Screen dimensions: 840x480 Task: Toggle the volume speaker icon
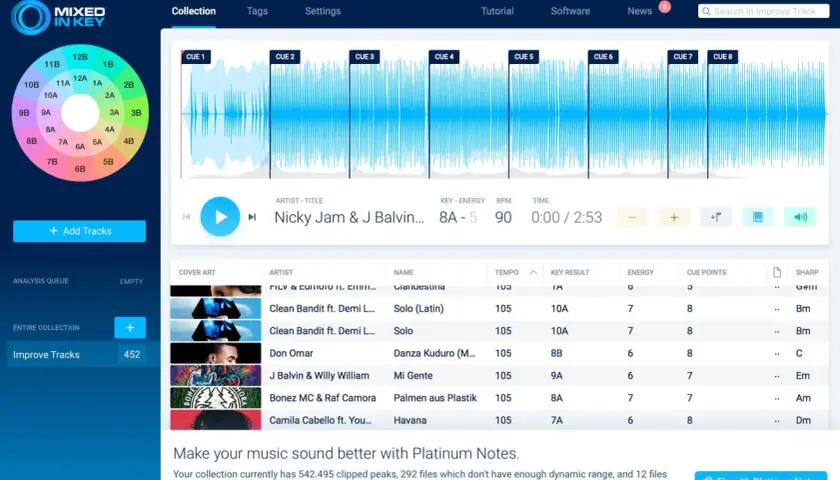[x=800, y=217]
